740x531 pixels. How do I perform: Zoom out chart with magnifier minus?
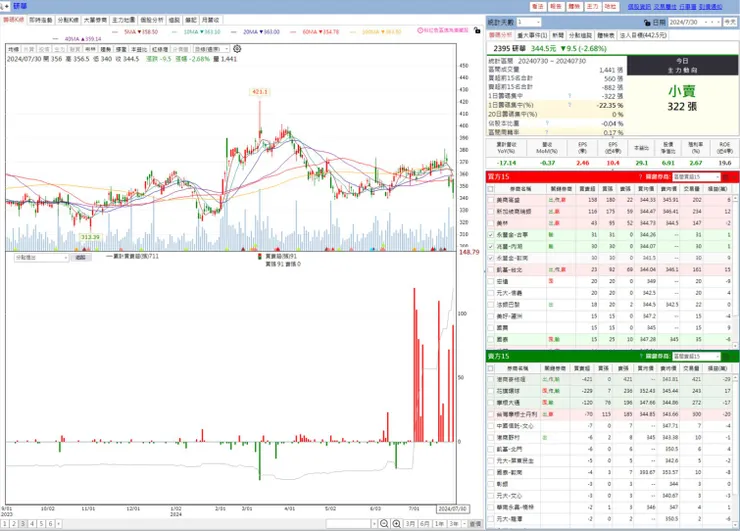[x=384, y=523]
